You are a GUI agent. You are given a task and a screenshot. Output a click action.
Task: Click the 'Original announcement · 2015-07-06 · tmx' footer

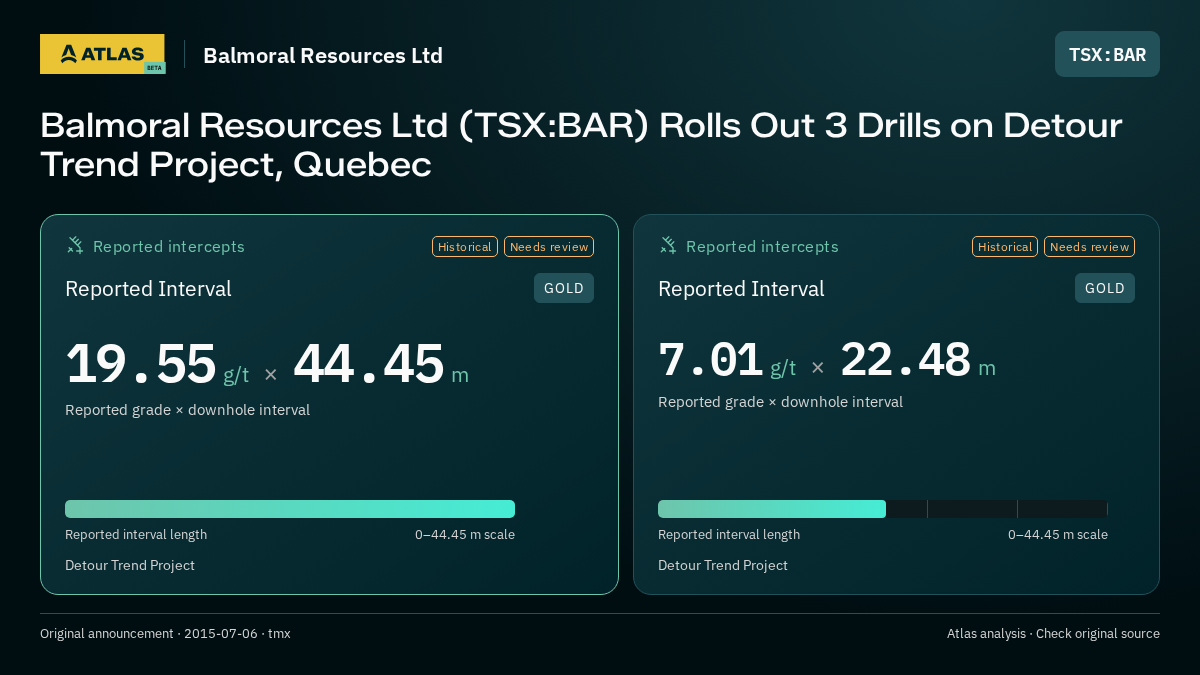165,634
